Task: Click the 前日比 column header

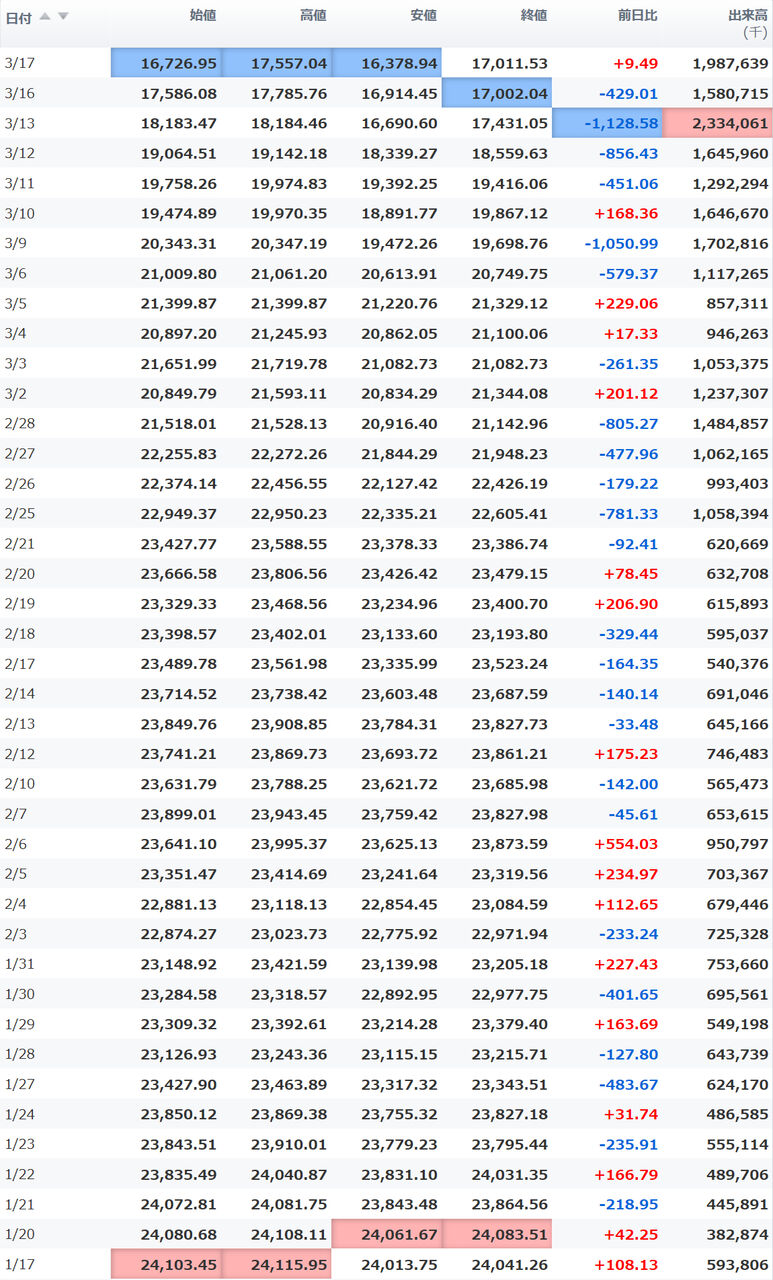Action: 637,15
